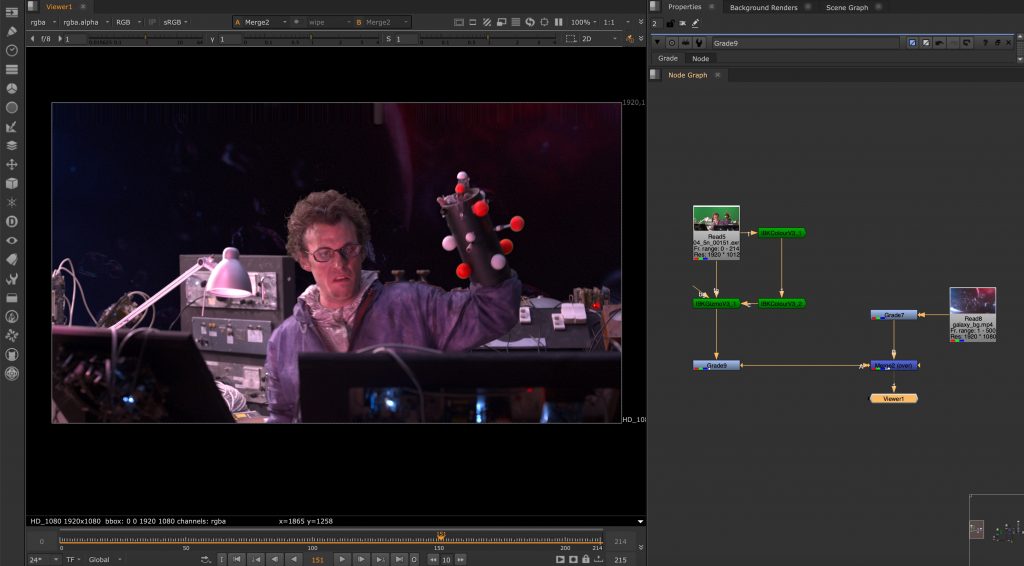This screenshot has height=566, width=1024.
Task: Open the 100% zoom level dropdown
Action: click(x=584, y=22)
